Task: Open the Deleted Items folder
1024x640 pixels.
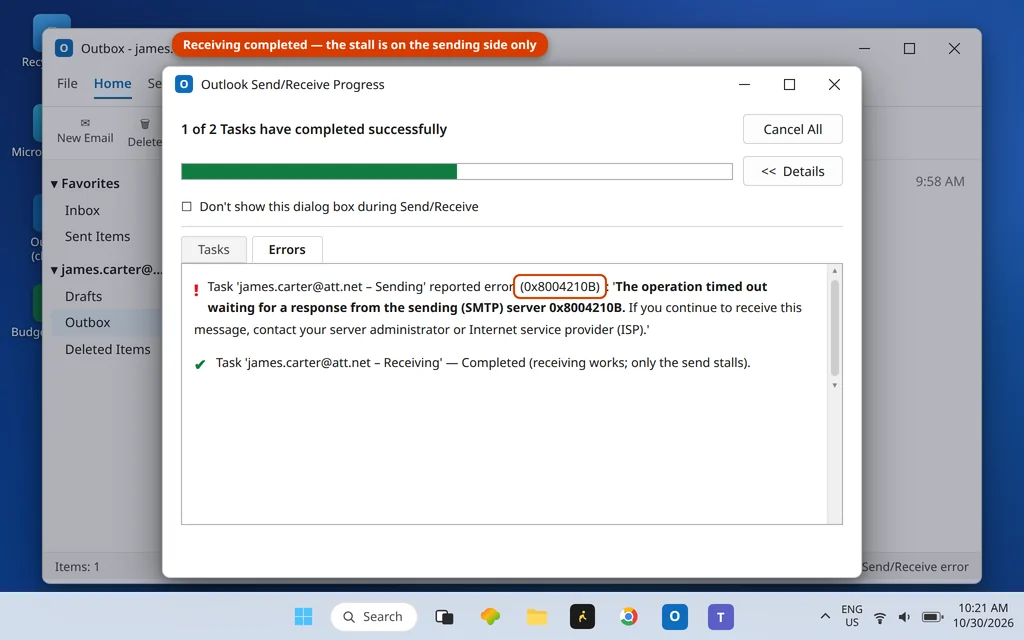Action: (x=108, y=349)
